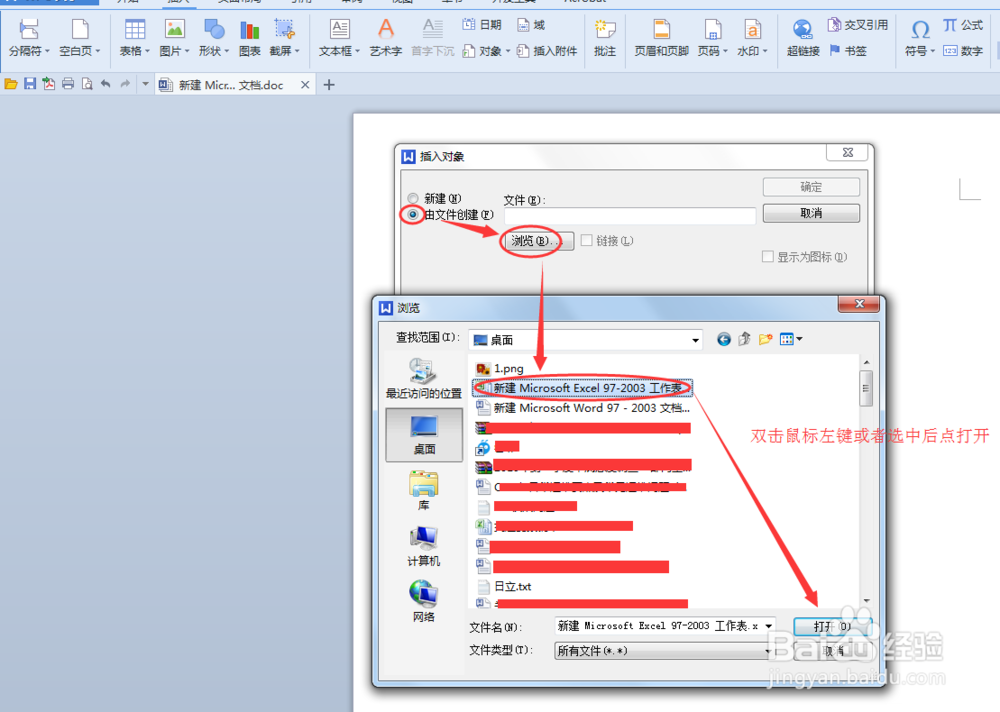Image resolution: width=1000 pixels, height=712 pixels.
Task: Start screen capture (截屏)
Action: 284,37
